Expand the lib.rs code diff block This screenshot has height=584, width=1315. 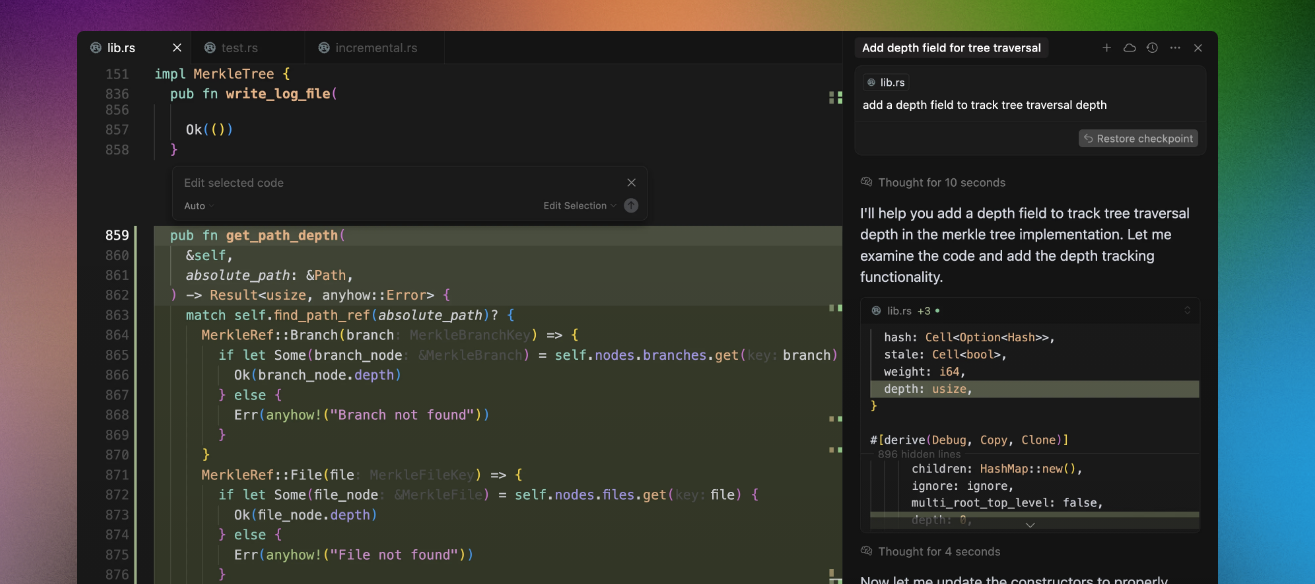click(1187, 311)
